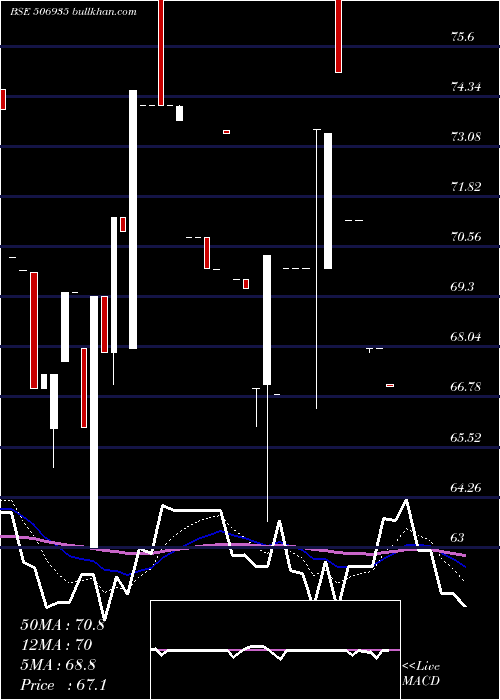Screen dimensions: 500x700
Task: Click the 75.6 price axis label
Action: [463, 37]
